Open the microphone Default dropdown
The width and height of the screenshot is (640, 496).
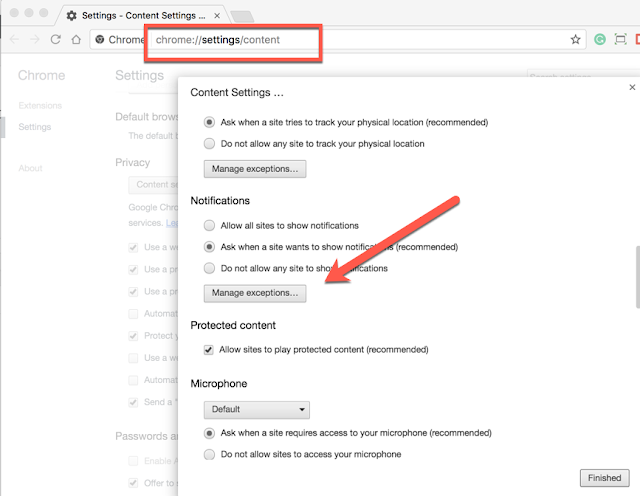[257, 409]
